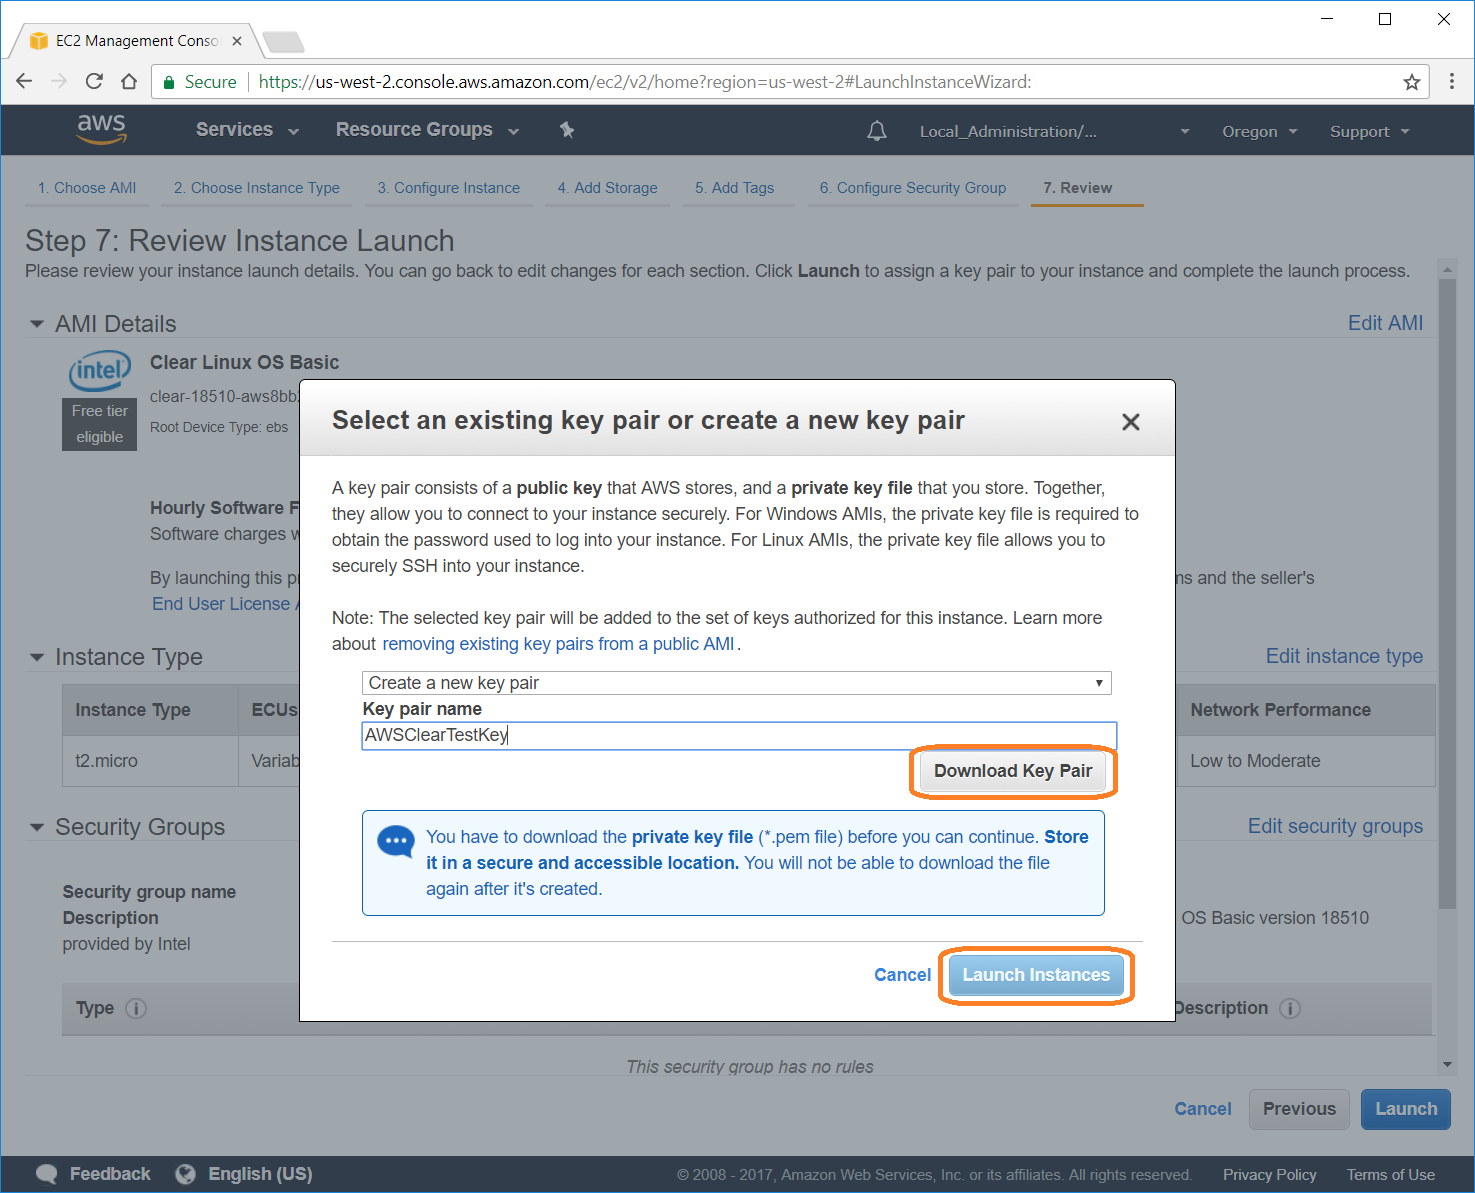Viewport: 1475px width, 1193px height.
Task: Click the Low to Moderate cell
Action: 1306,761
